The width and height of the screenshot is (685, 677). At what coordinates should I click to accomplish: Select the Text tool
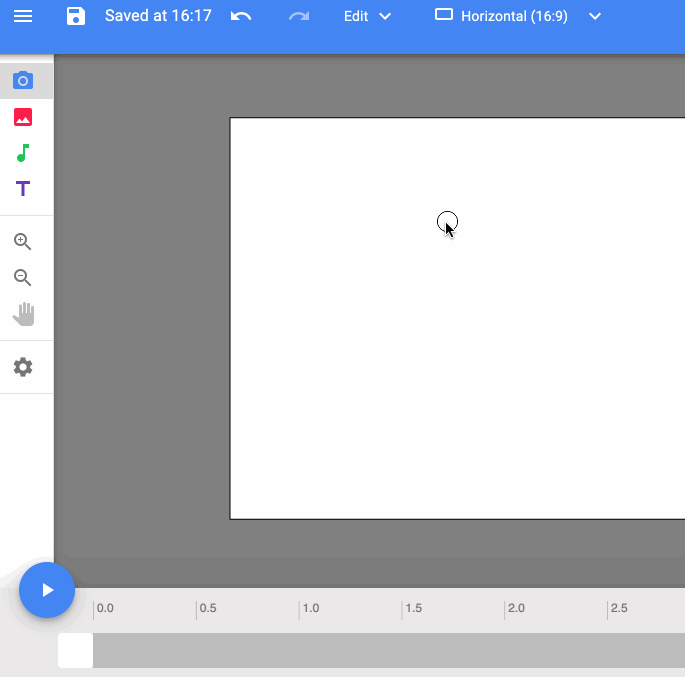pyautogui.click(x=23, y=189)
